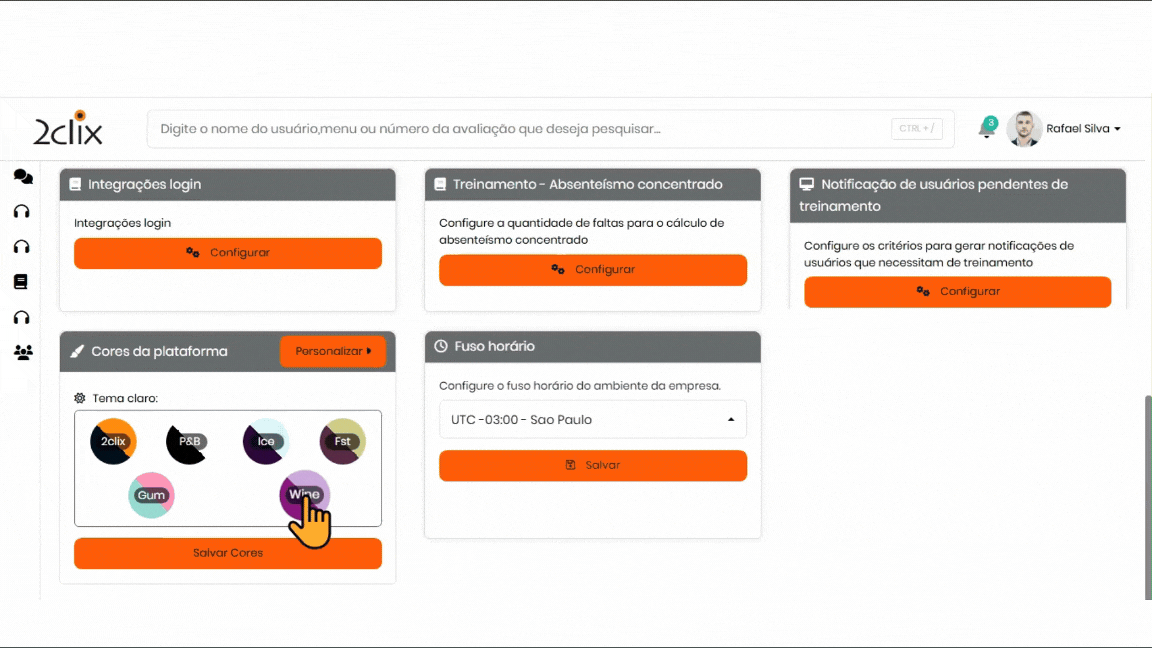Click the 2clix logo
The width and height of the screenshot is (1152, 648).
click(68, 129)
